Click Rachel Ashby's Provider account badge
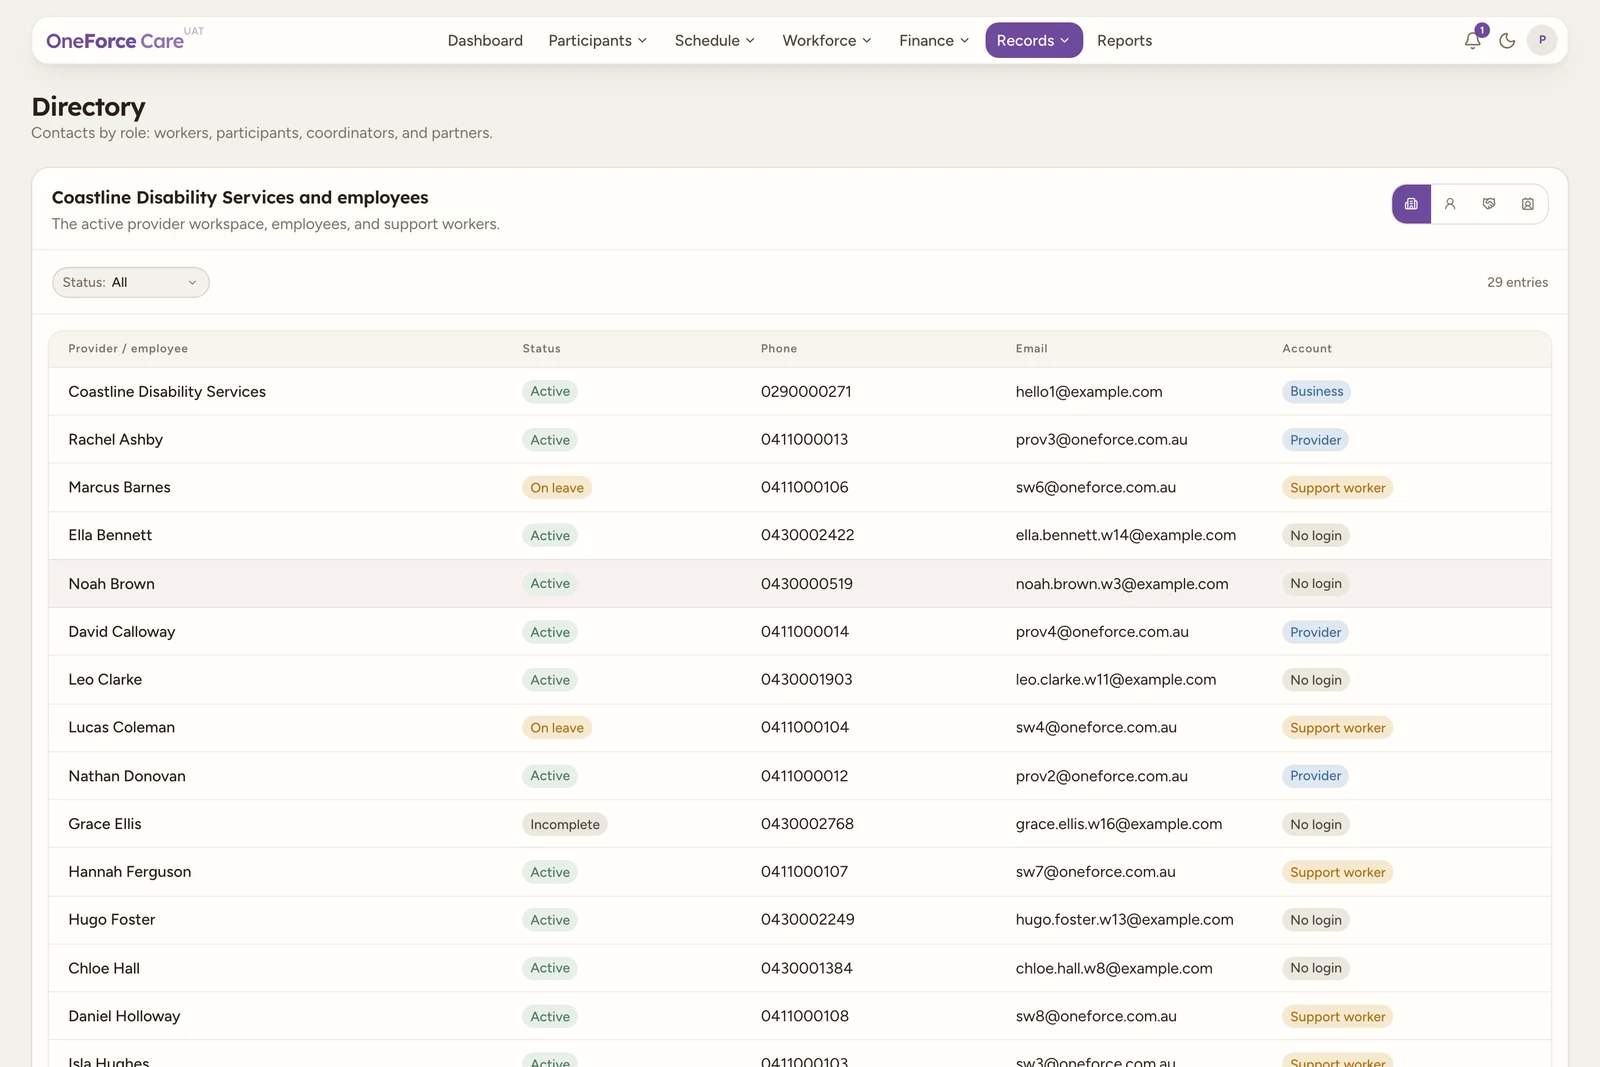Viewport: 1600px width, 1067px height. (1315, 440)
